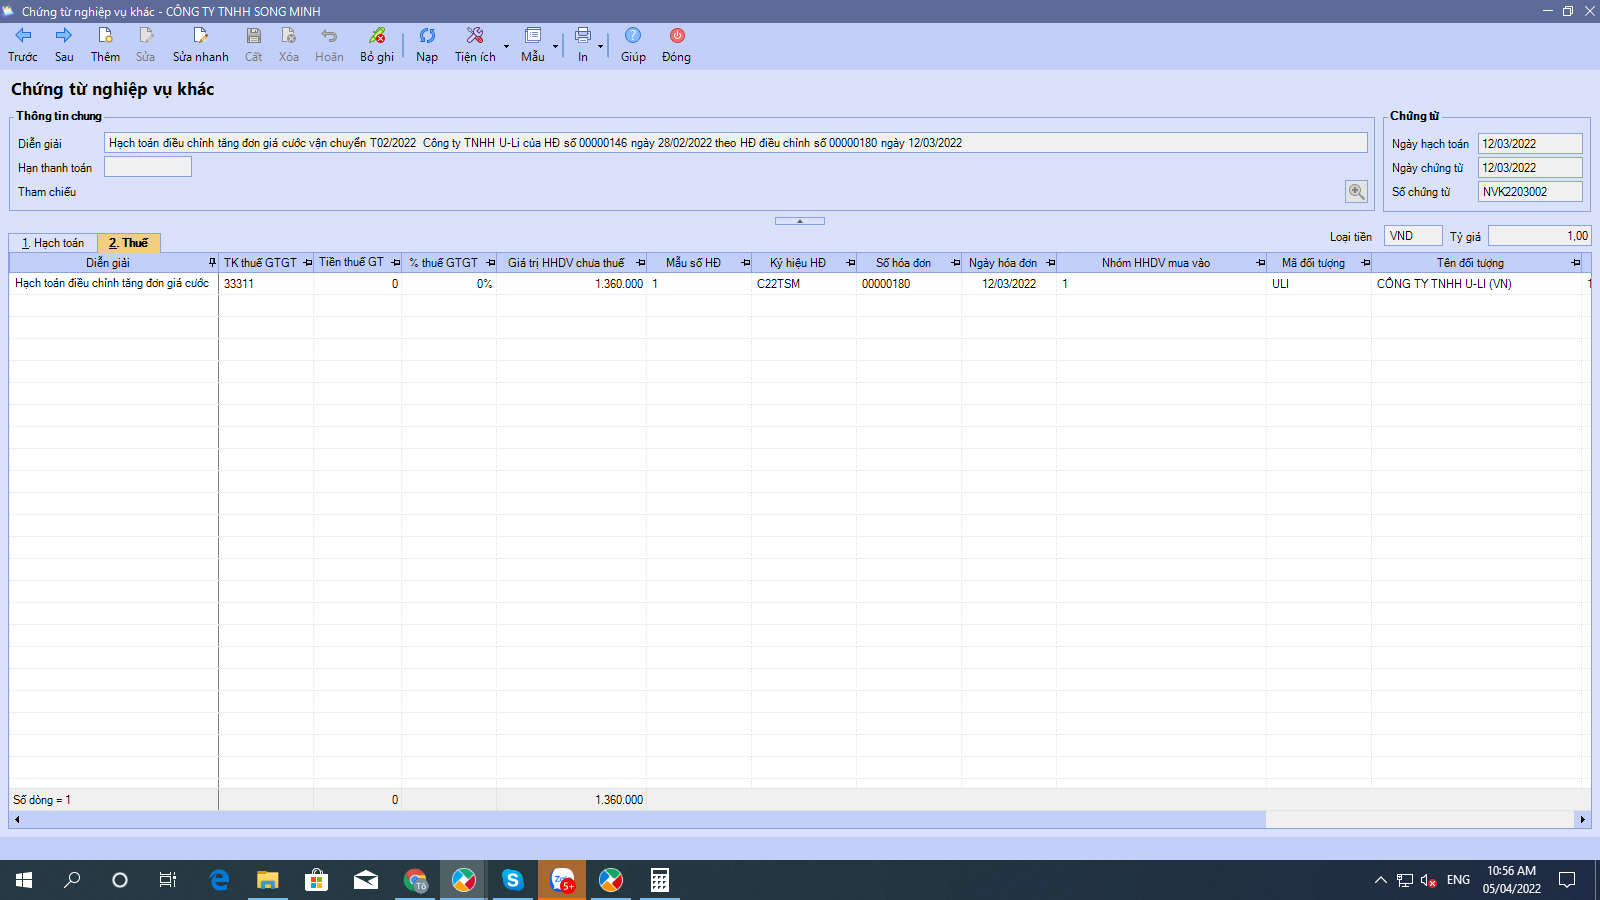The image size is (1600, 900).
Task: Go to next voucher with Sau
Action: 64,45
